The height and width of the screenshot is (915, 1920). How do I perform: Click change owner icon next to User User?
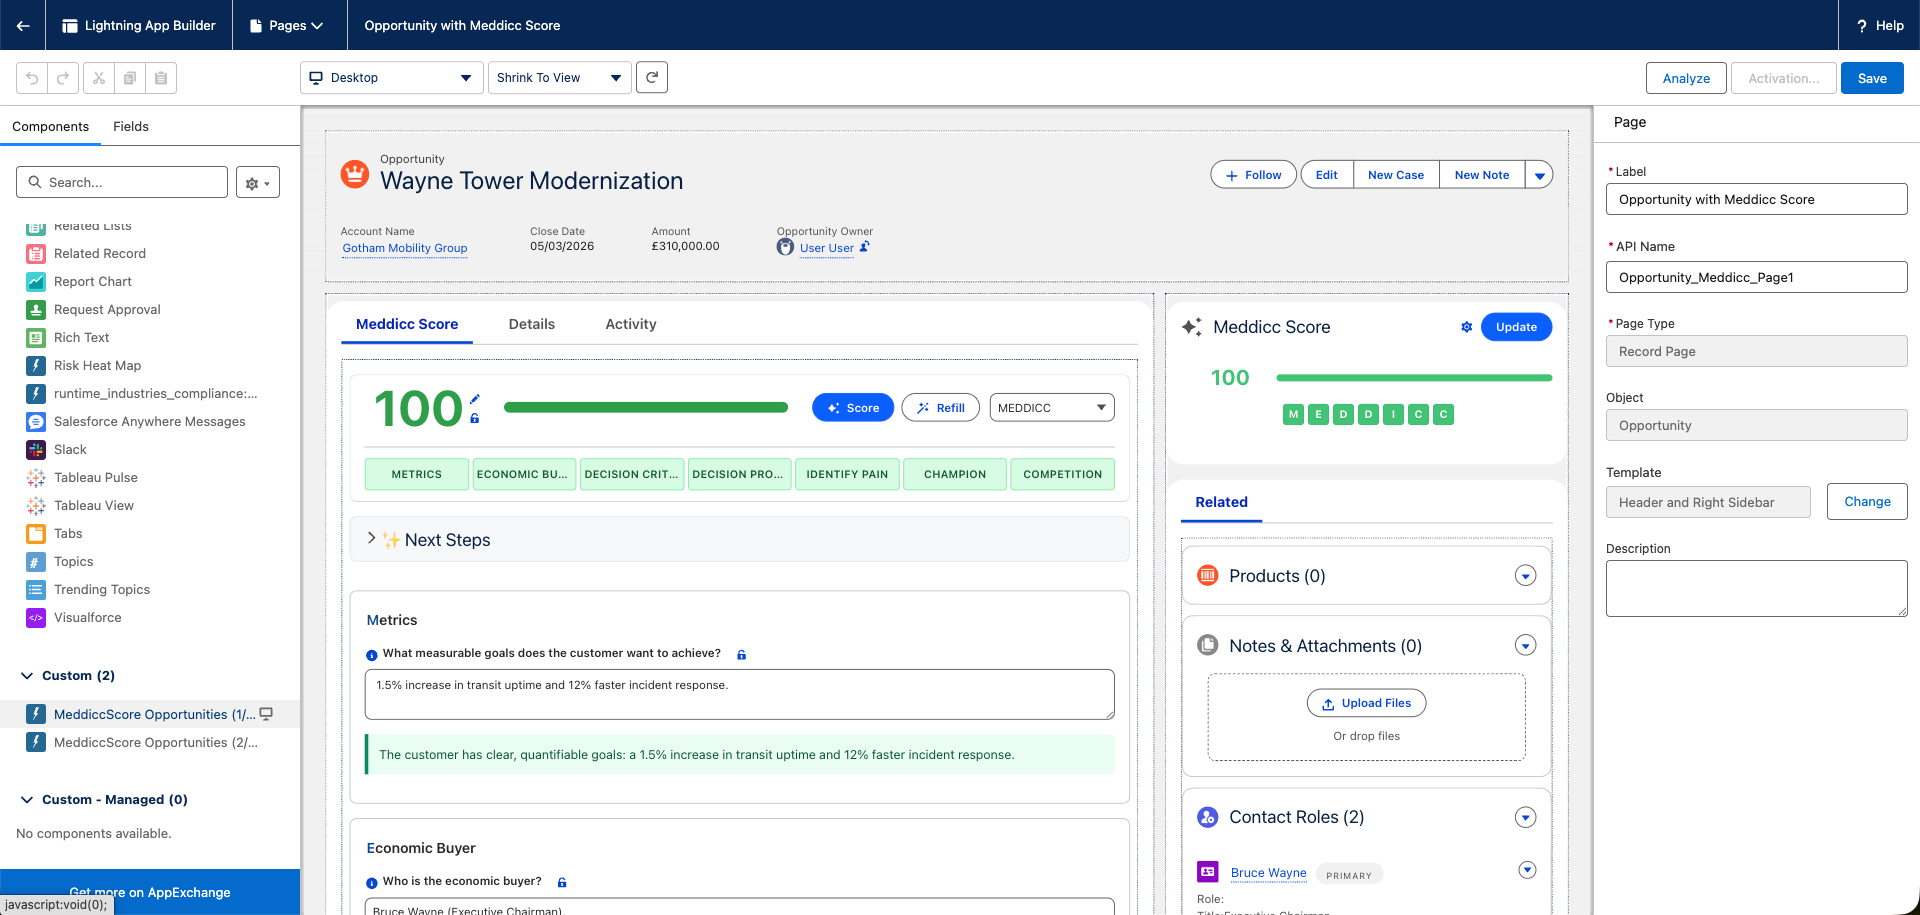point(865,247)
